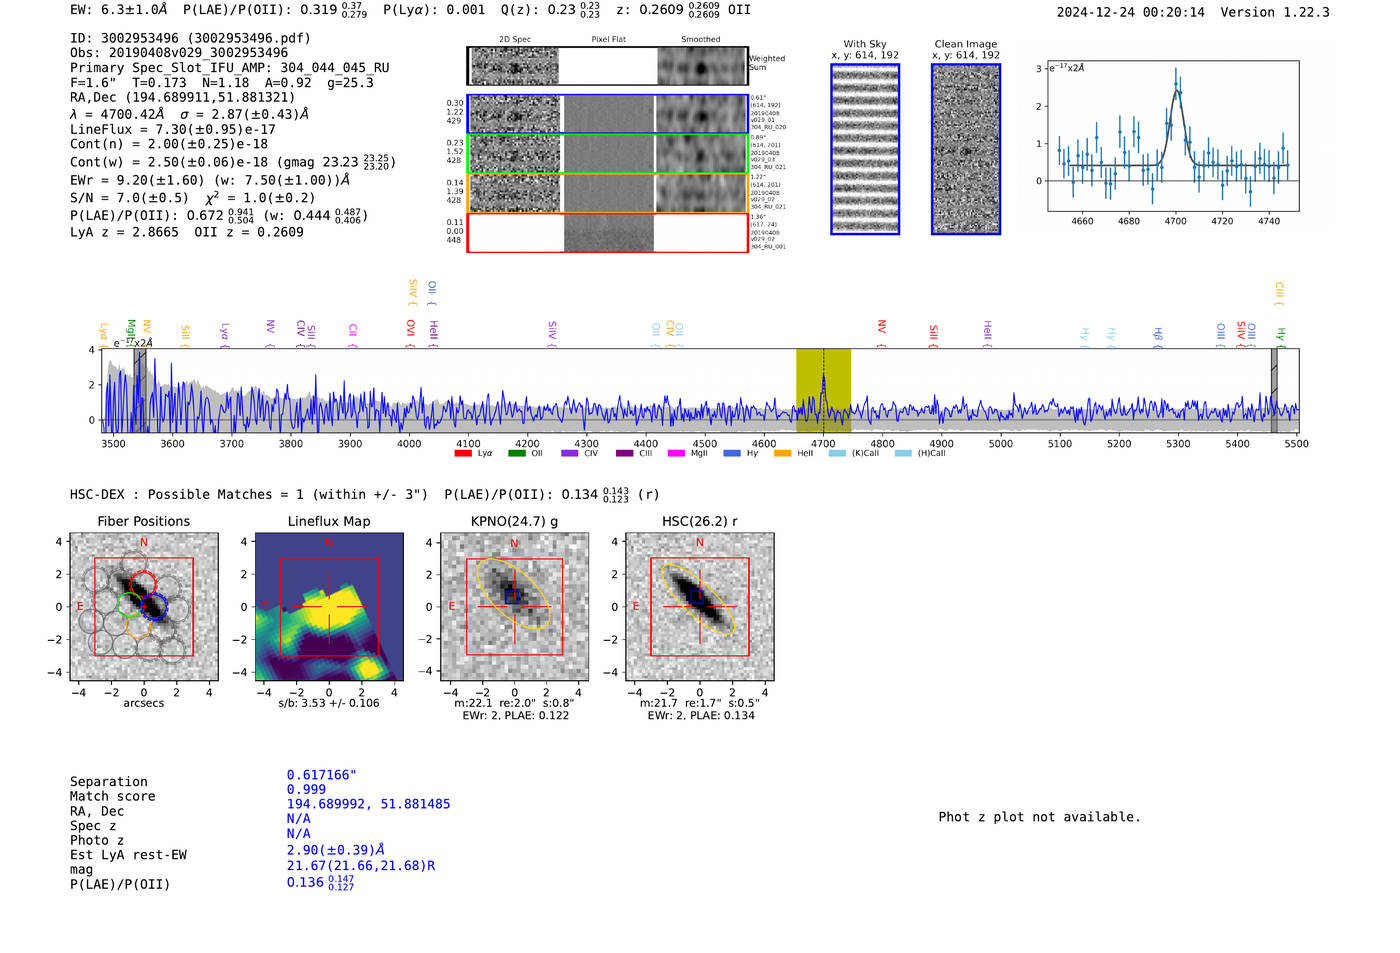Open the With Sky image
This screenshot has width=1400, height=953.
pos(865,149)
